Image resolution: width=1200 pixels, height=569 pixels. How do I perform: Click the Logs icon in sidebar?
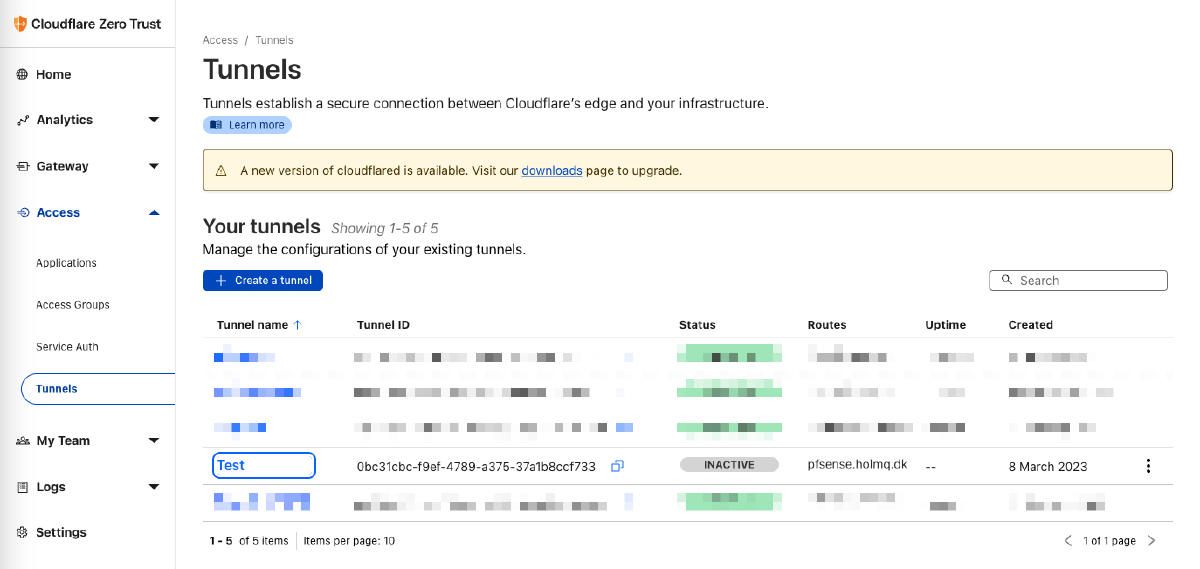point(22,487)
